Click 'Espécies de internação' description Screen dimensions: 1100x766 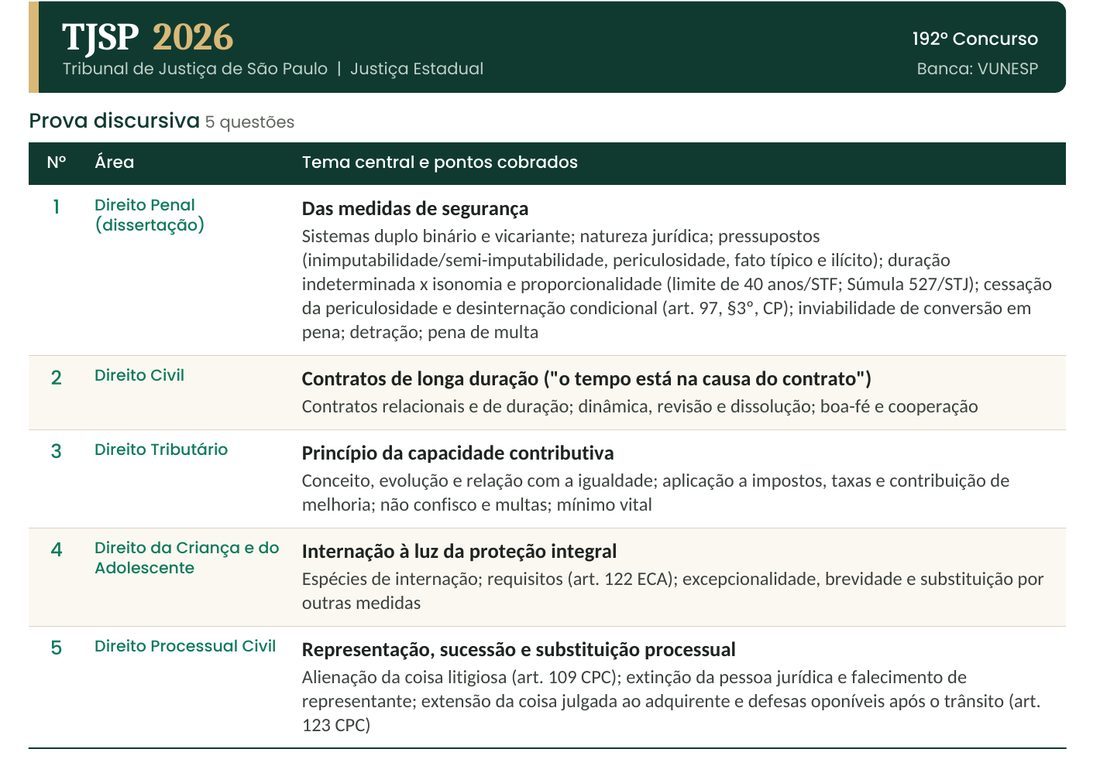pos(673,591)
